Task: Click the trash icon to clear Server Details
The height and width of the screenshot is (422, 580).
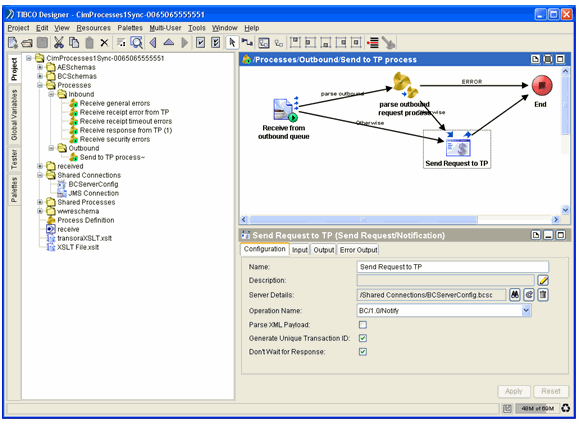Action: (543, 295)
